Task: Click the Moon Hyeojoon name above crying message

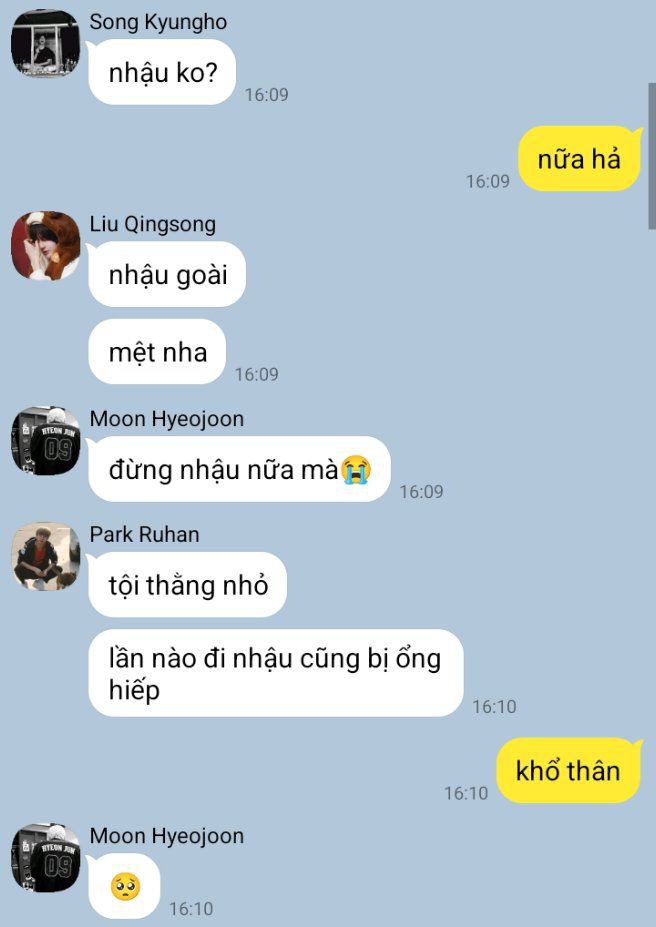Action: [167, 419]
